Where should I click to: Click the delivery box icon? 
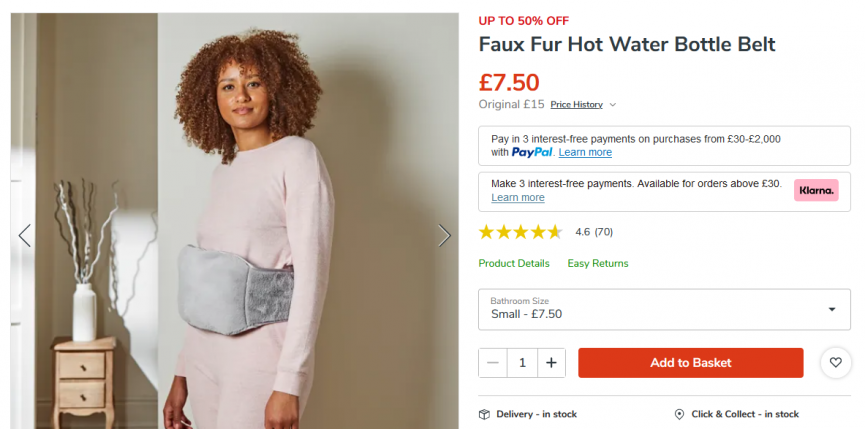point(484,414)
